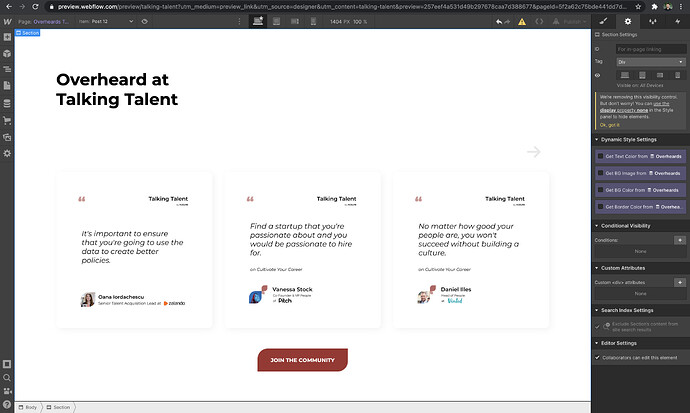The image size is (690, 413).
Task: Click the Publish button
Action: (575, 22)
